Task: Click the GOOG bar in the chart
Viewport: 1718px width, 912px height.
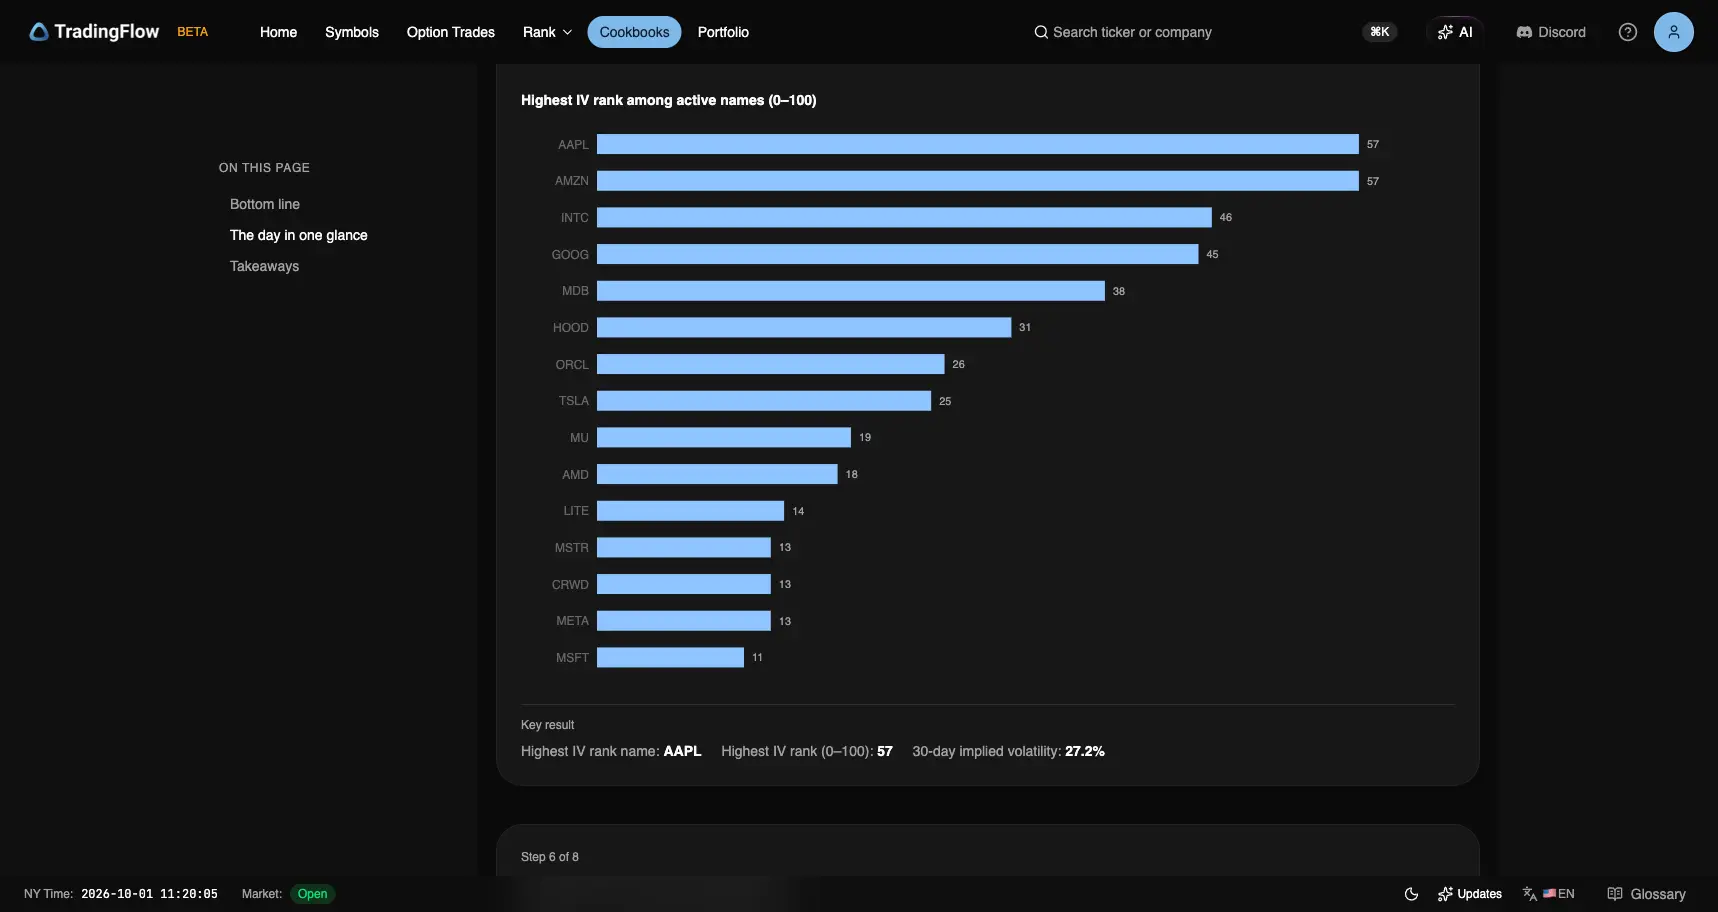Action: 898,254
